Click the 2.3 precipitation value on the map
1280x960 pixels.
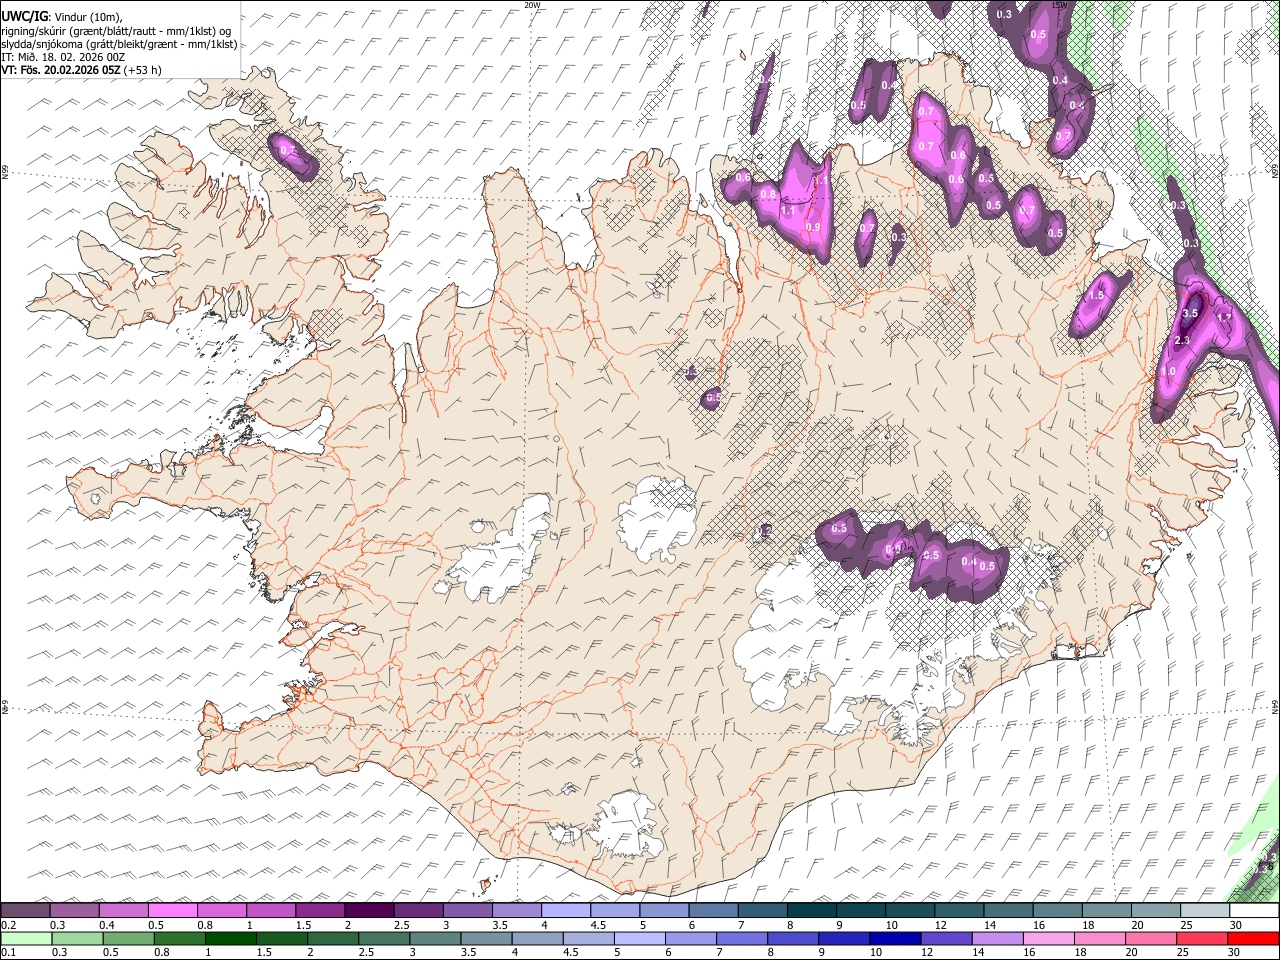click(1182, 341)
